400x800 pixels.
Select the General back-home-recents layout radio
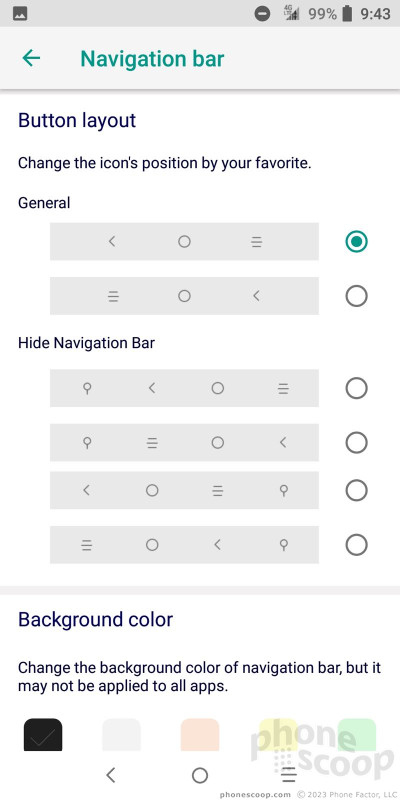click(356, 241)
